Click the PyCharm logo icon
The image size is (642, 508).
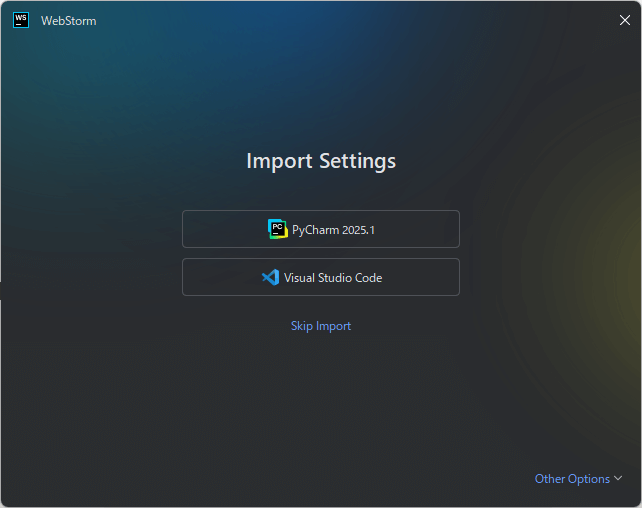(277, 229)
